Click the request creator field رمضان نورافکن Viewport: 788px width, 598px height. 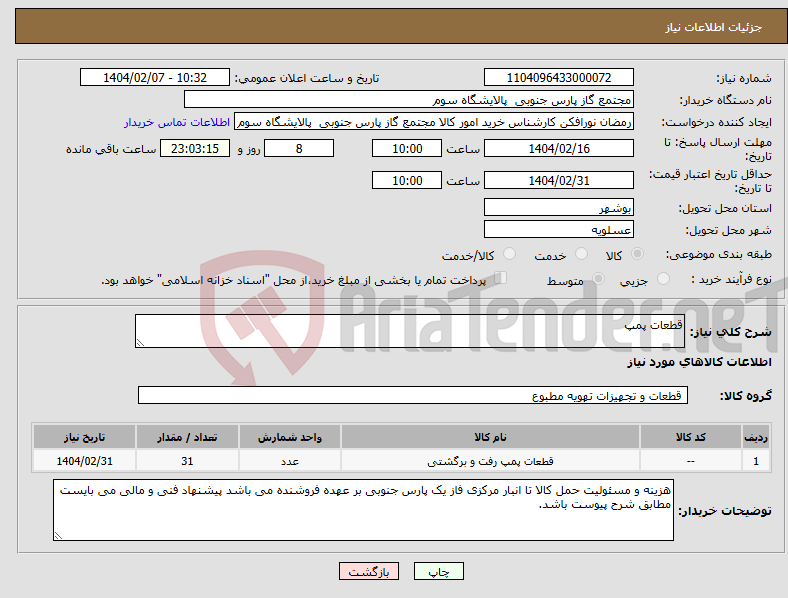point(434,122)
